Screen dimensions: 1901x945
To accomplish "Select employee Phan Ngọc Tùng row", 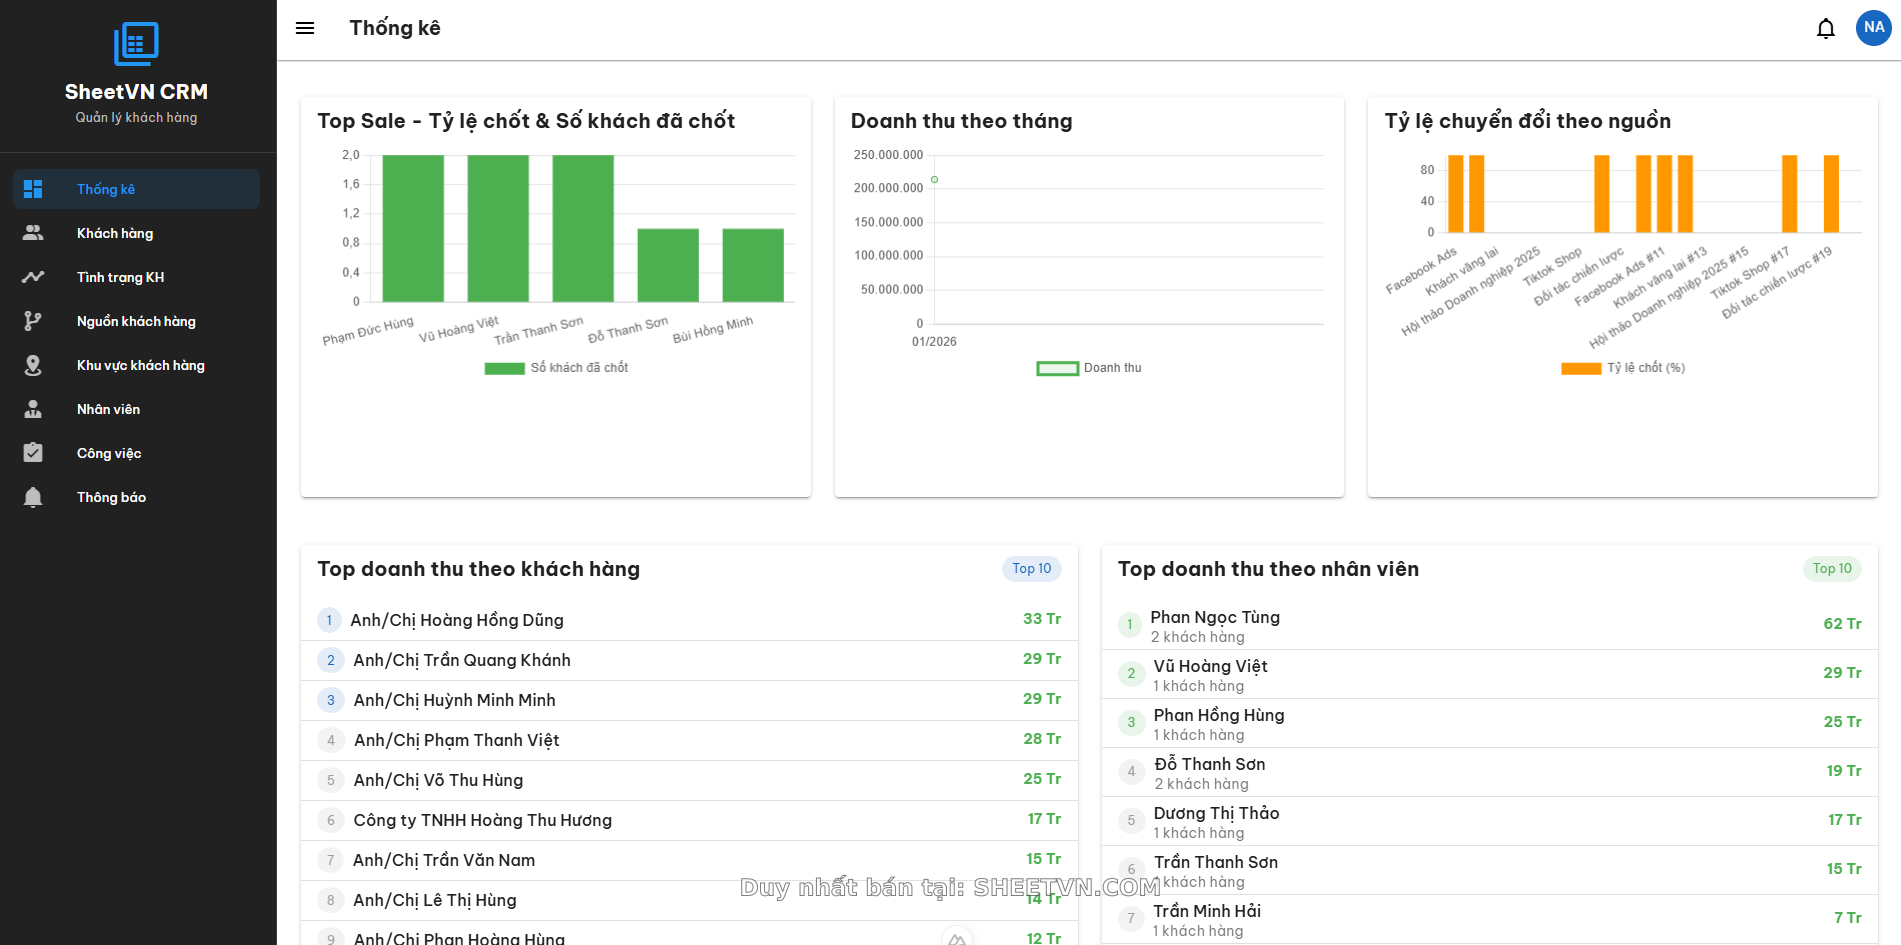I will click(x=1489, y=625).
